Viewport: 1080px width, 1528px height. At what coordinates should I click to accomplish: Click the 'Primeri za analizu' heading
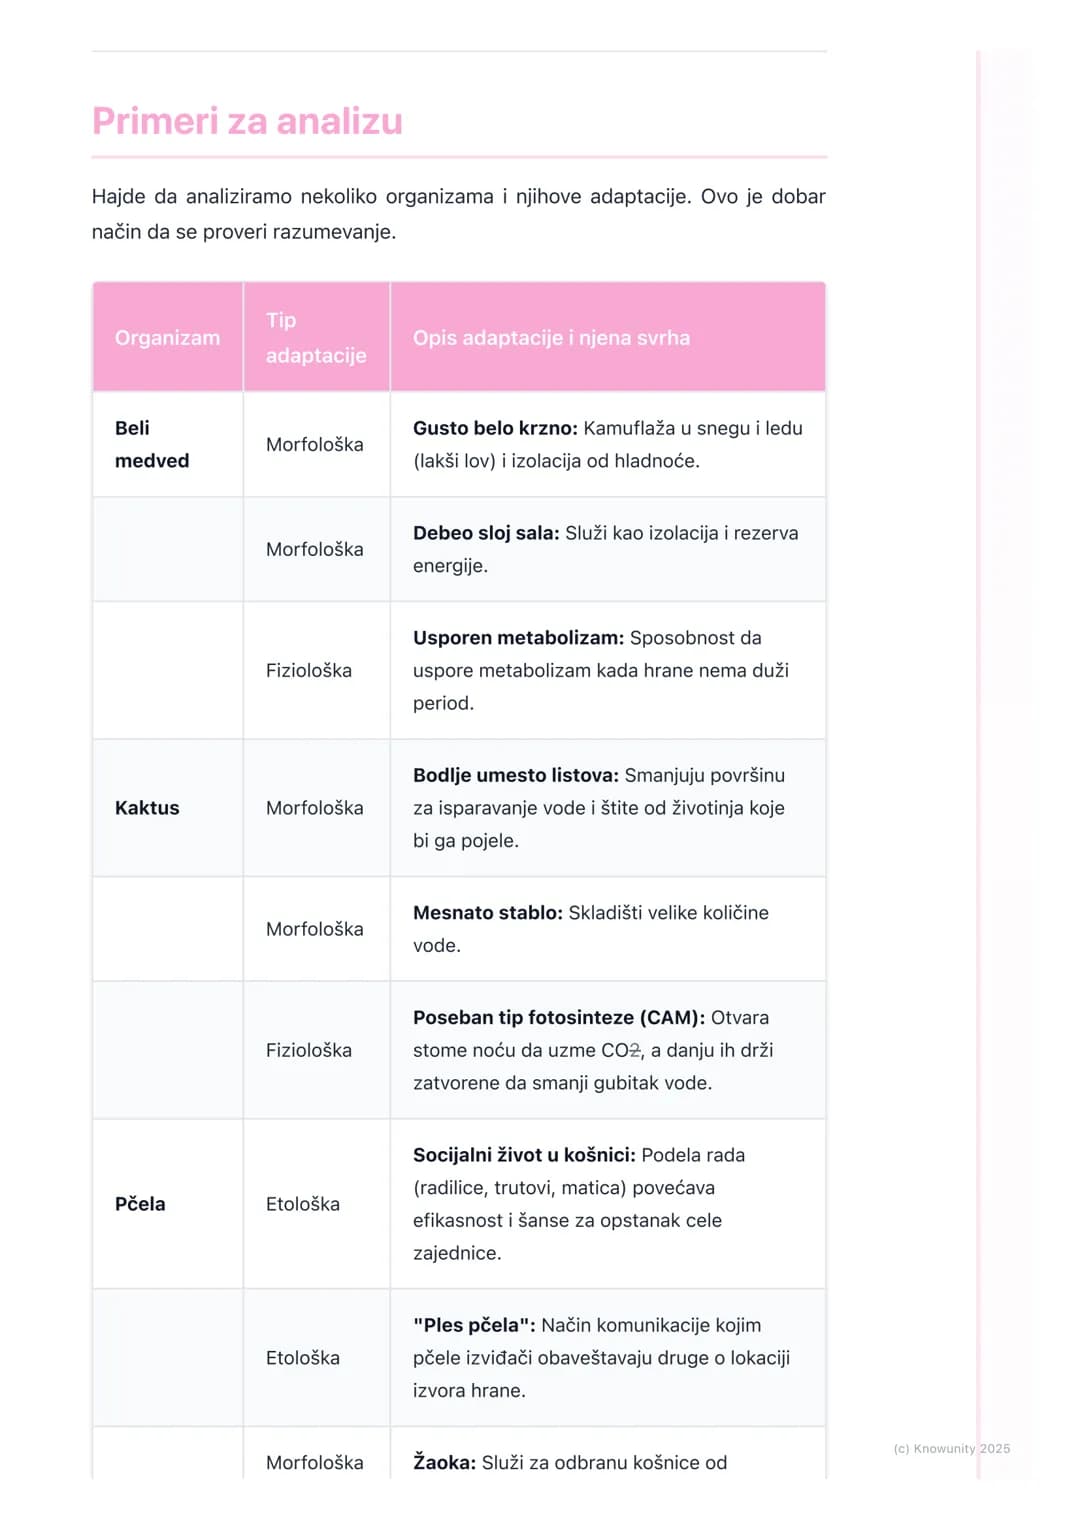[x=247, y=121]
